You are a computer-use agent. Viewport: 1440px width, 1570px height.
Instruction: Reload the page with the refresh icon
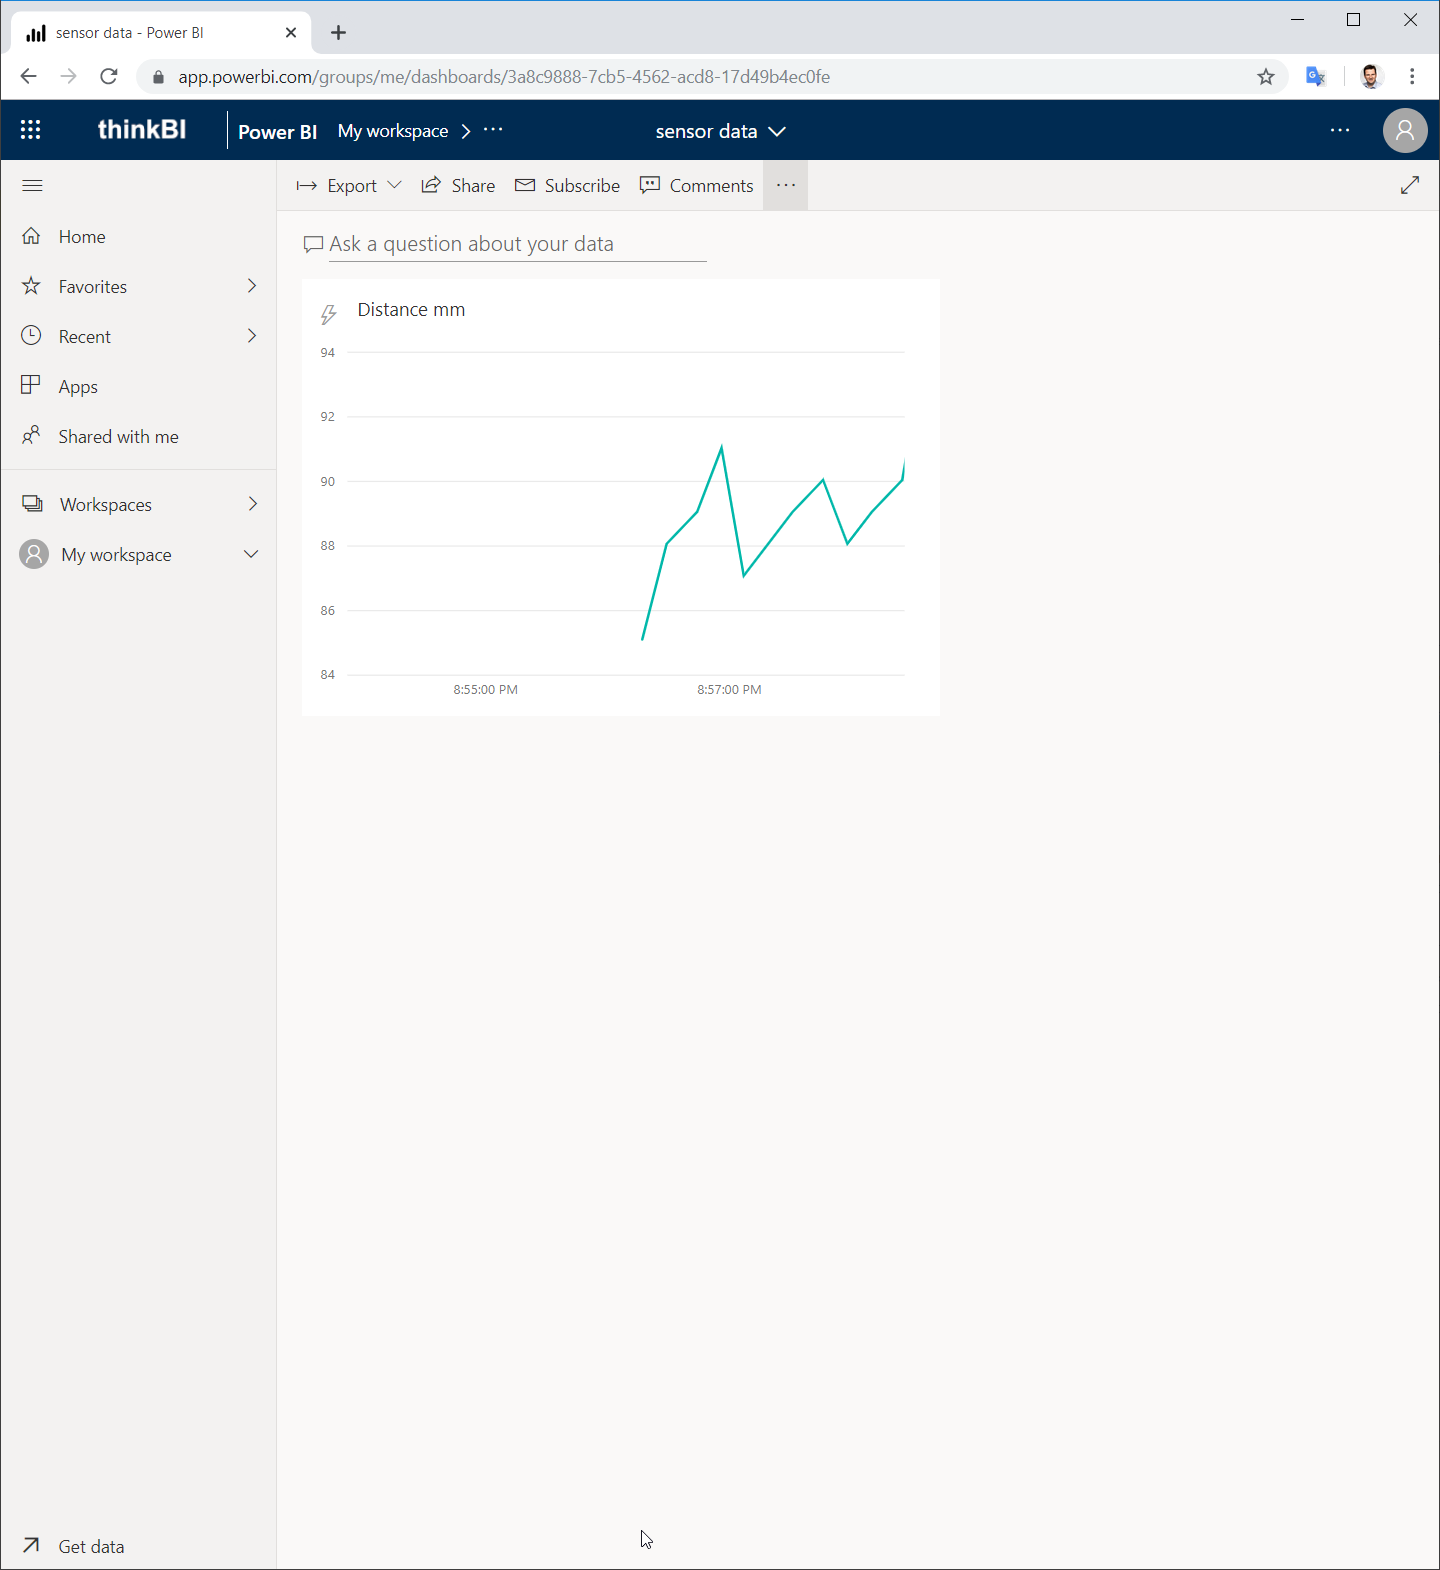pos(109,77)
